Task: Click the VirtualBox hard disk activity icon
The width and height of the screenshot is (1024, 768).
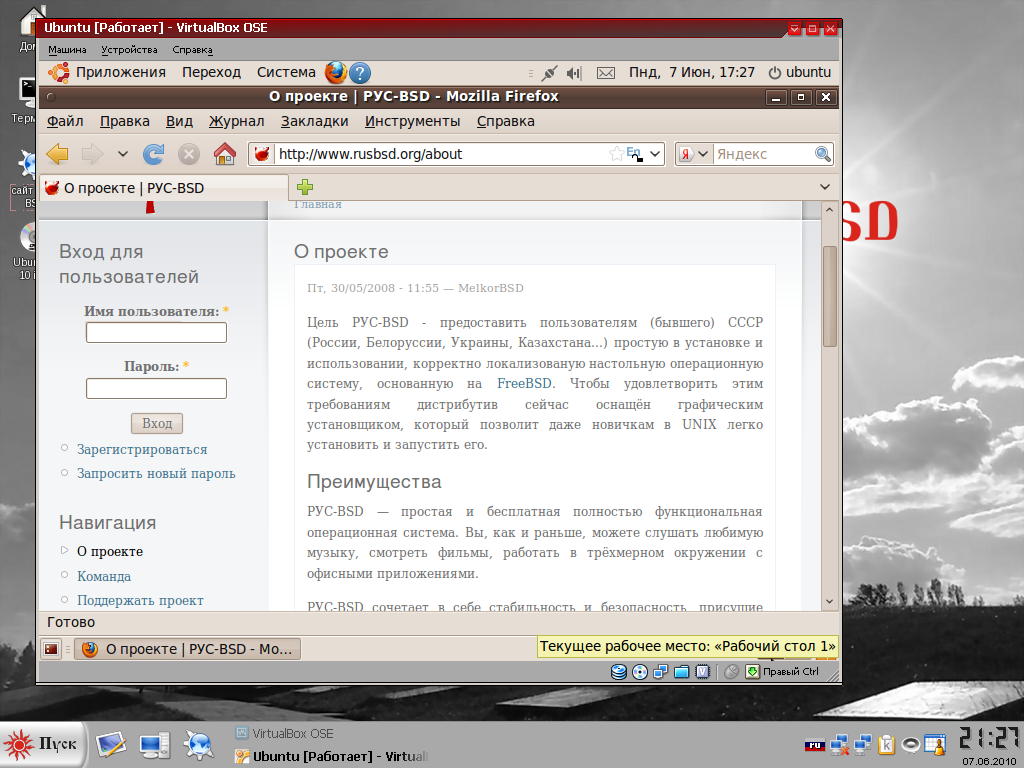Action: (618, 671)
